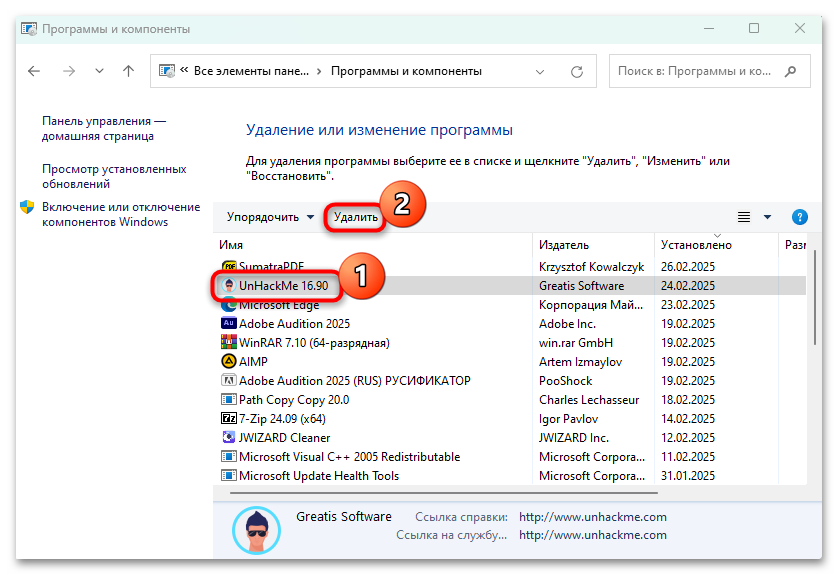This screenshot has height=575, width=838.
Task: Select the Microsoft Edge icon
Action: pyautogui.click(x=229, y=305)
